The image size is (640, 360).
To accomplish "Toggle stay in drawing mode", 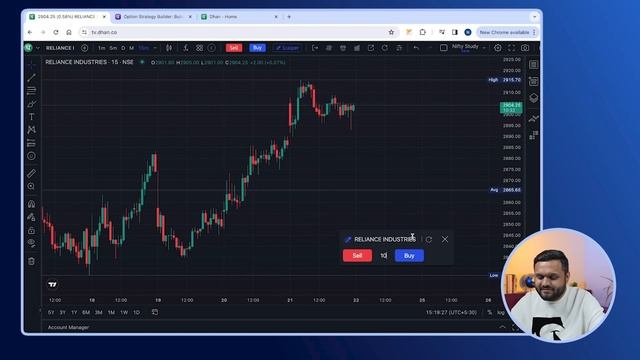I will click(x=31, y=217).
